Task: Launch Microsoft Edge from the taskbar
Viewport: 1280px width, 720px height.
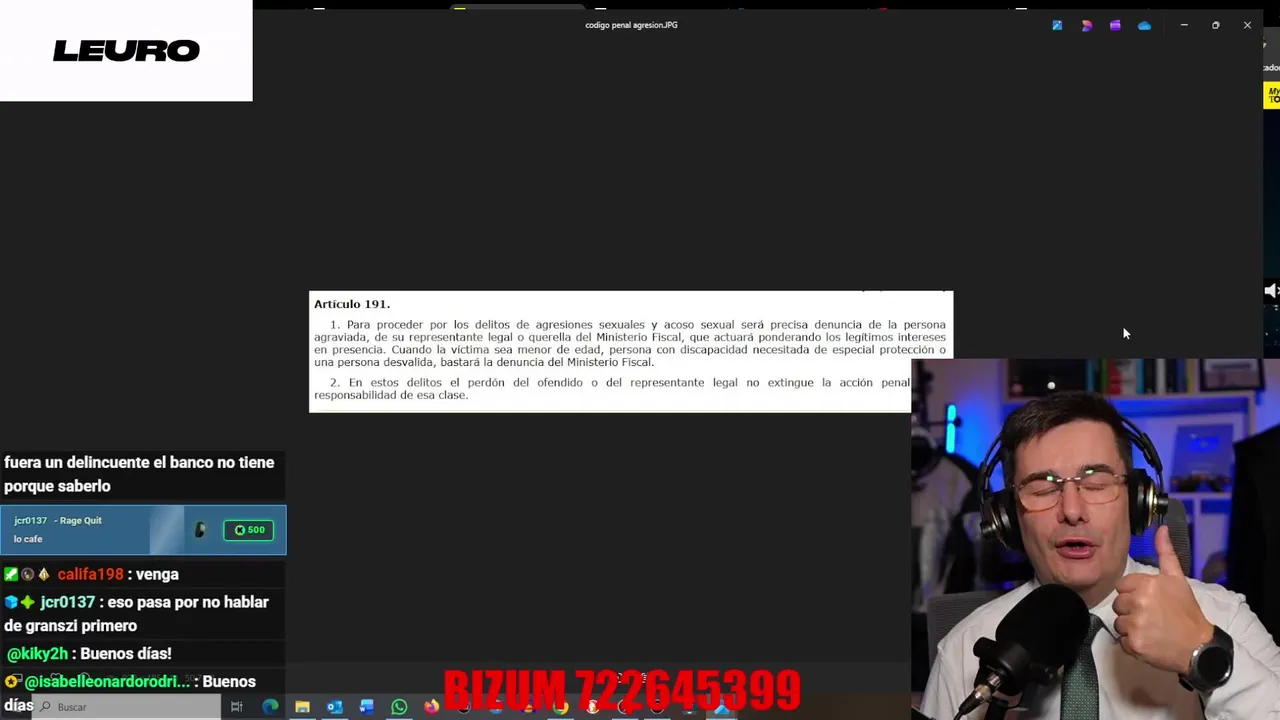Action: [270, 707]
